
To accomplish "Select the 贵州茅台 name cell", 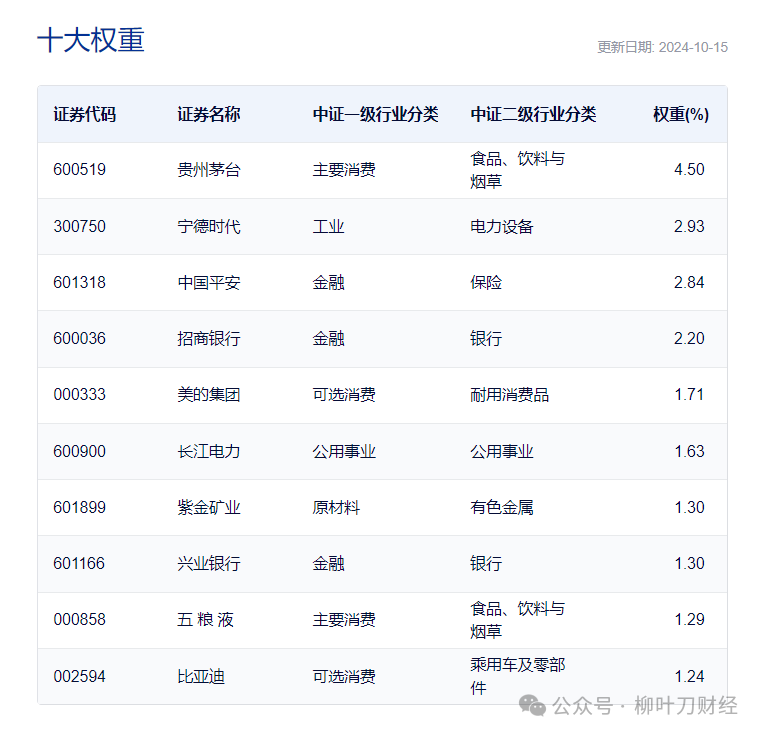I will [208, 170].
